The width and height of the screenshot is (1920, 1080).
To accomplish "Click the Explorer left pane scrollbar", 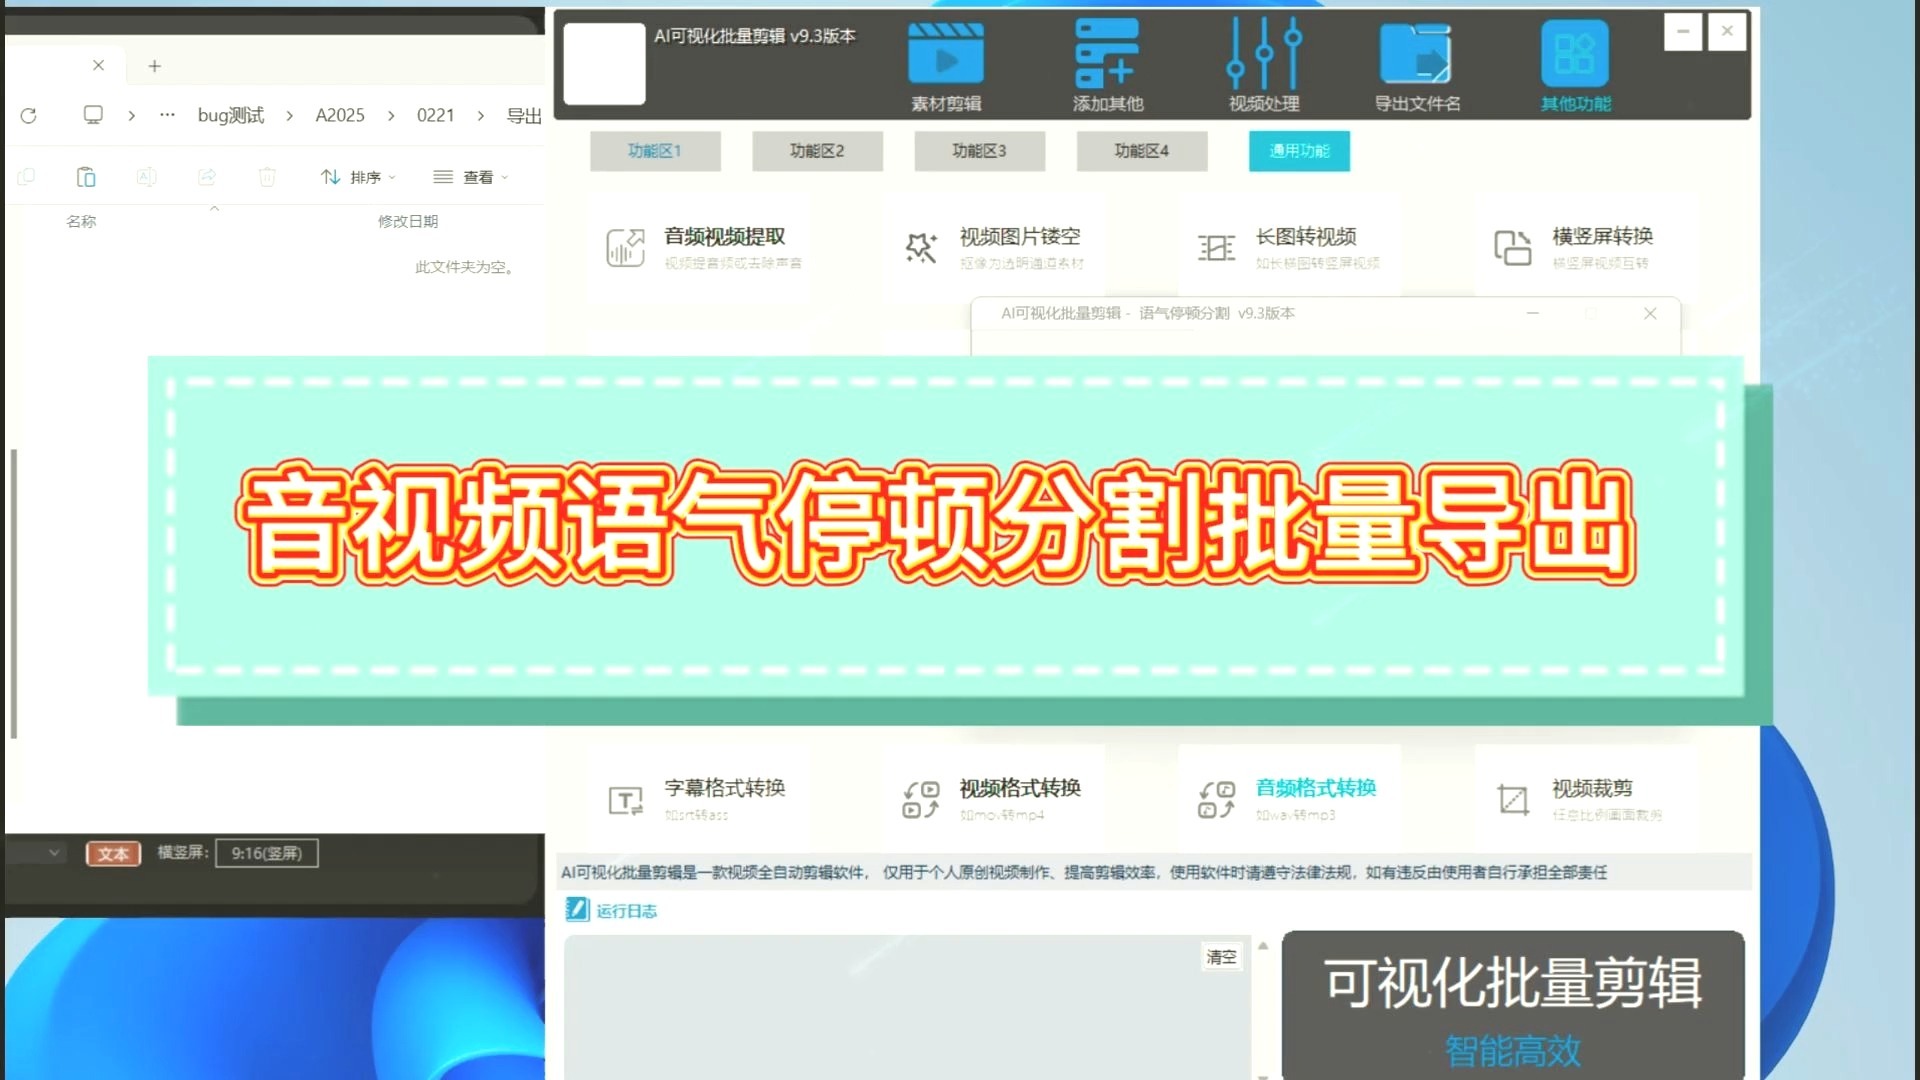I will click(x=14, y=594).
